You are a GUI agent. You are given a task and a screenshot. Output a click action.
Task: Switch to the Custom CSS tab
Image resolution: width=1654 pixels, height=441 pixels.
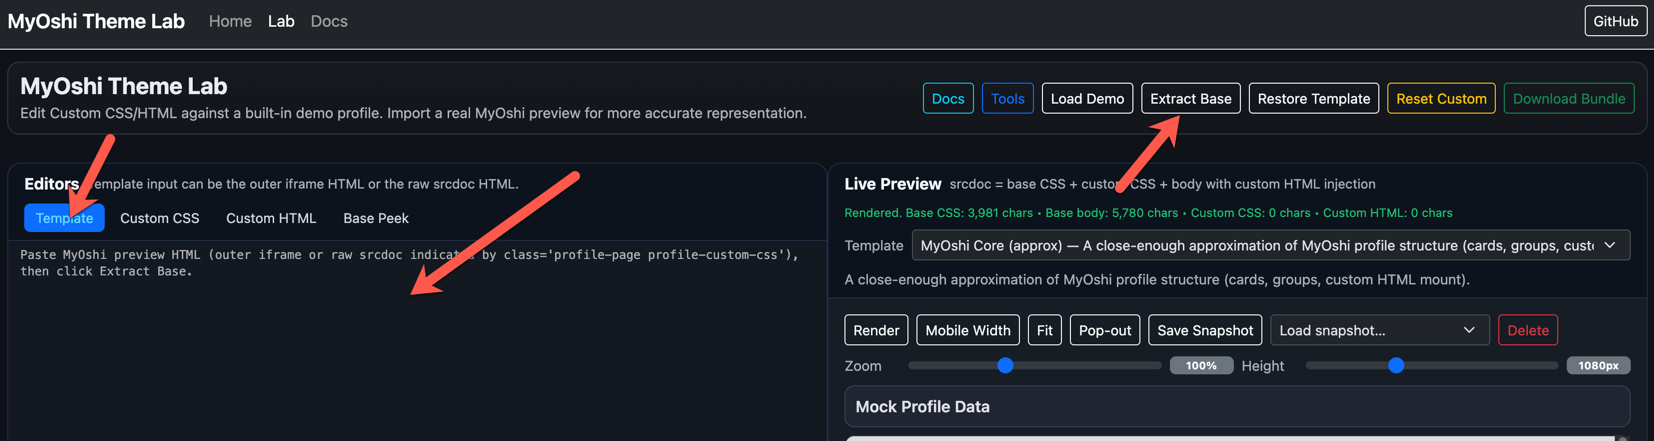(x=160, y=218)
